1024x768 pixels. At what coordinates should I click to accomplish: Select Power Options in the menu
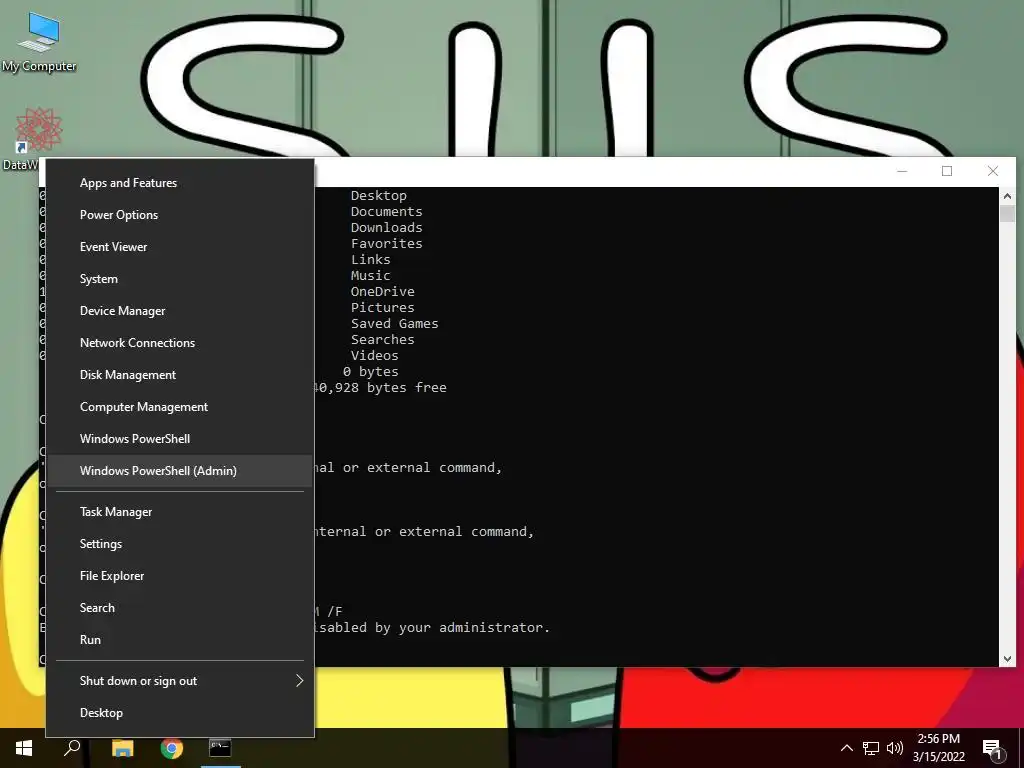[x=180, y=215]
